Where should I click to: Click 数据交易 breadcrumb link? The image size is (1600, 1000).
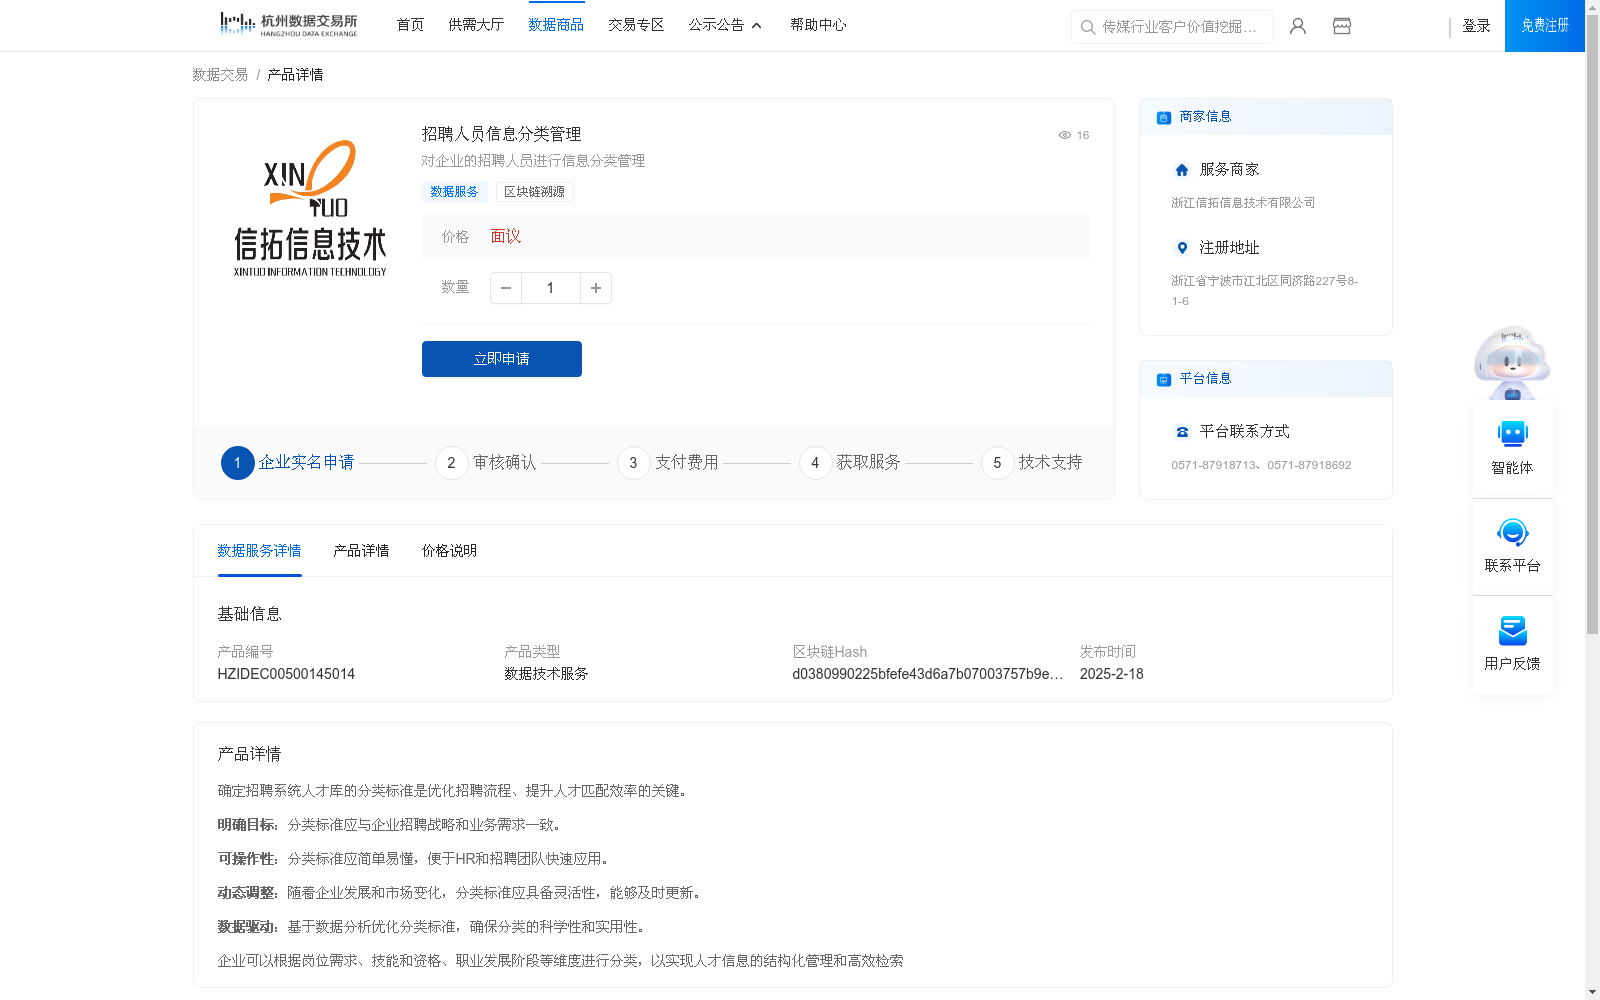click(220, 75)
